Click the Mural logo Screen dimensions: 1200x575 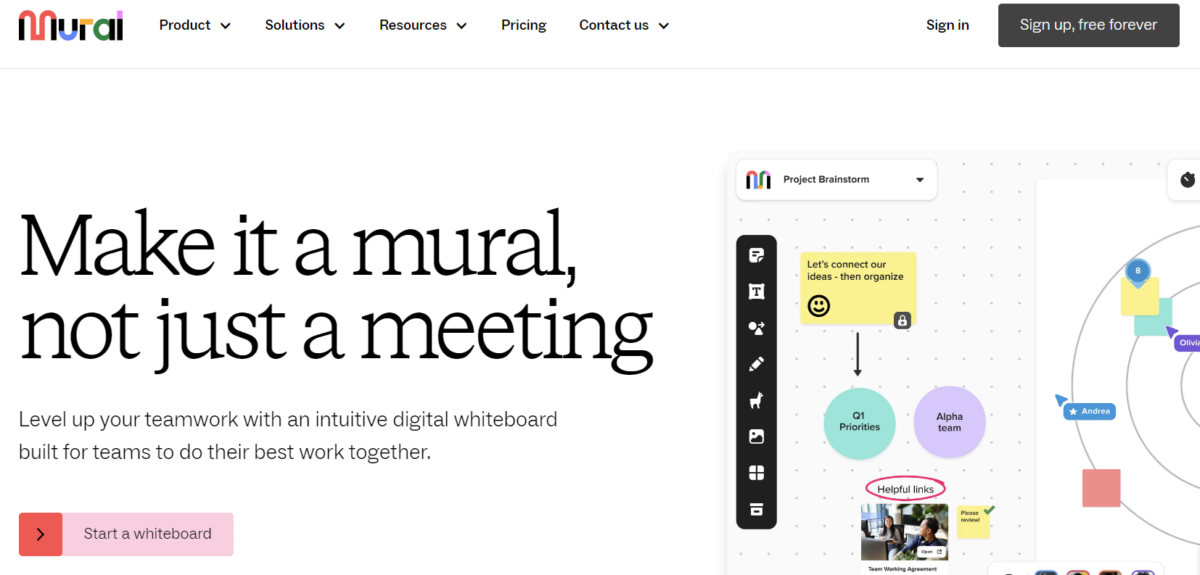coord(70,25)
